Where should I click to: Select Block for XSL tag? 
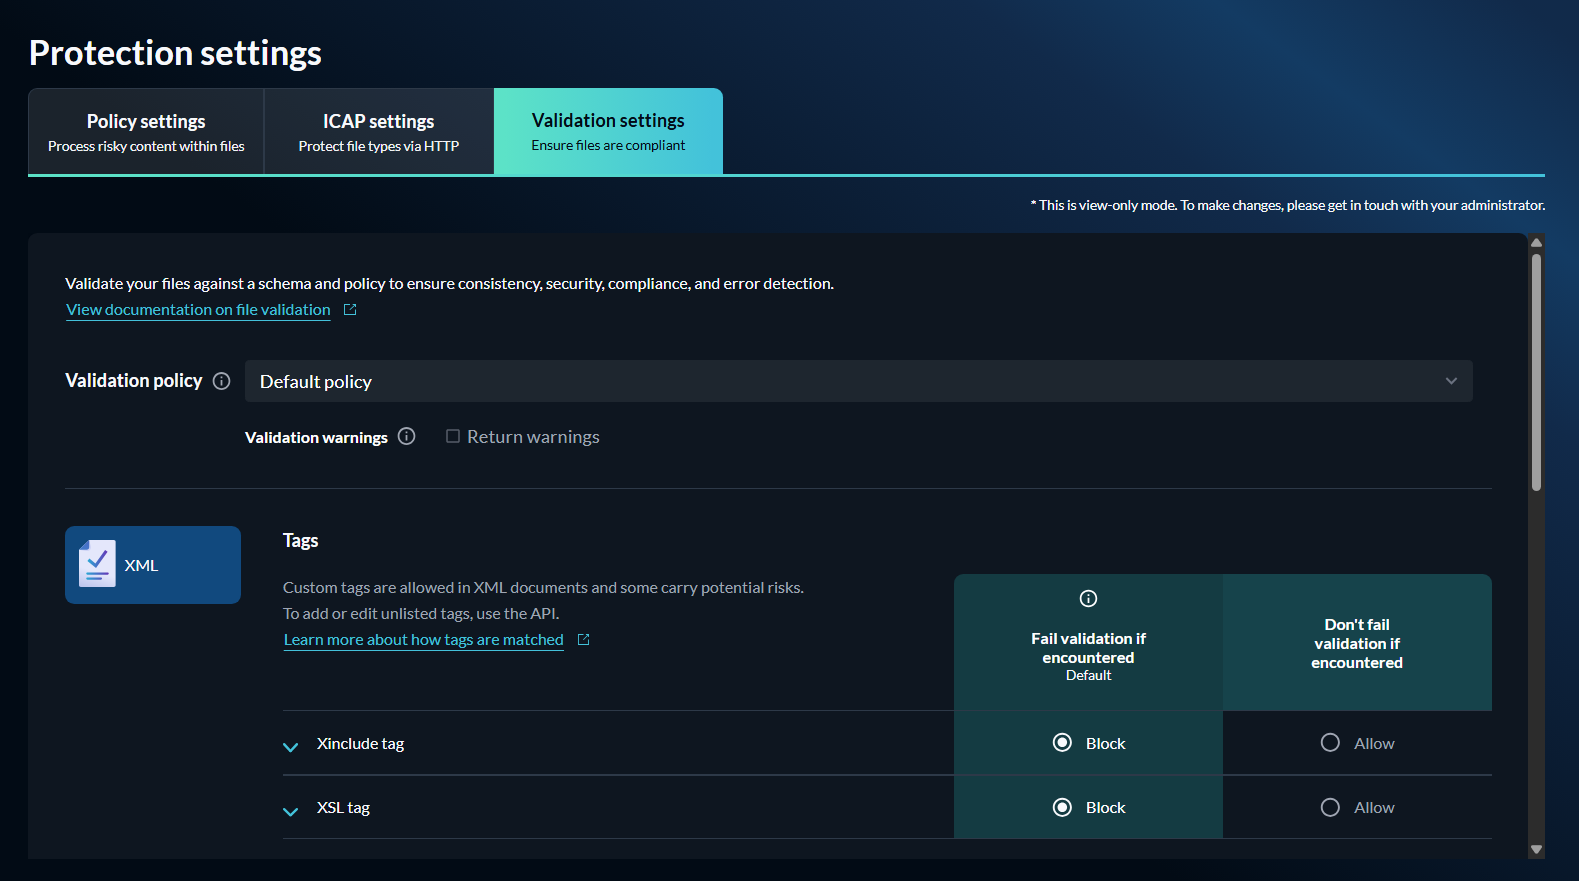[1062, 807]
